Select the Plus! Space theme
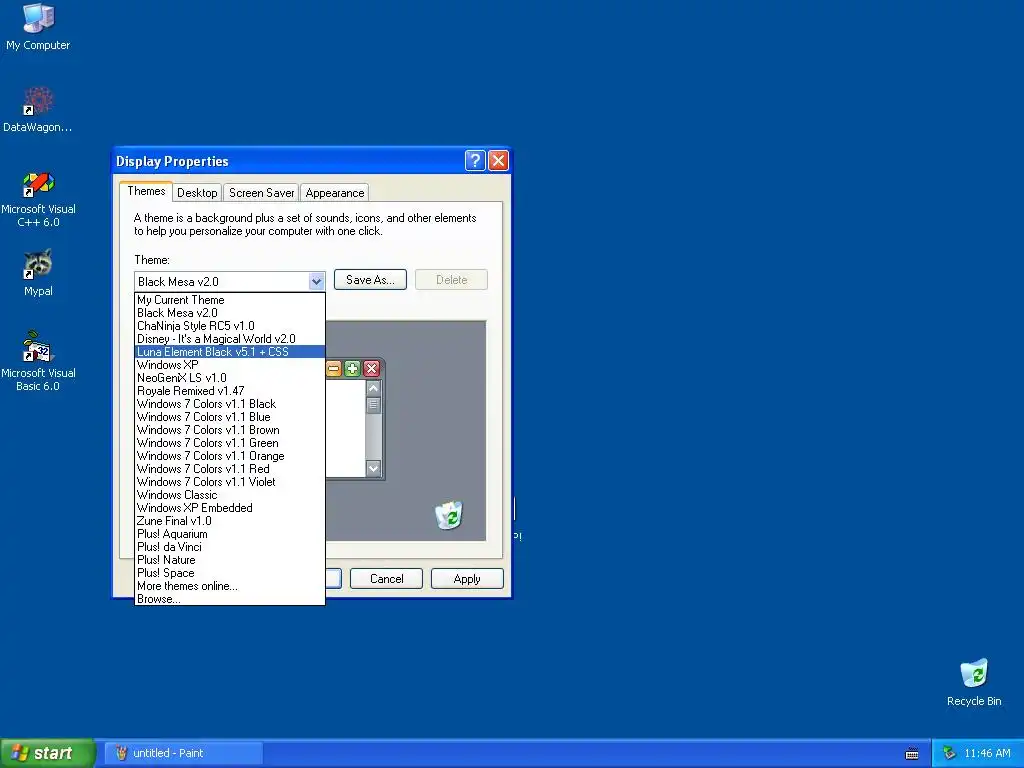The width and height of the screenshot is (1024, 768). [230, 573]
